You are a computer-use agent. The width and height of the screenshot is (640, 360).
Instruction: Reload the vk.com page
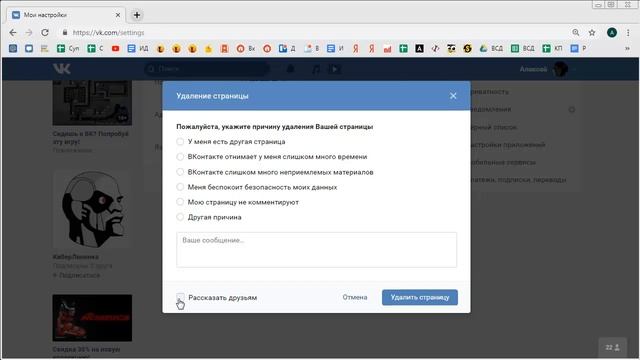(x=45, y=33)
